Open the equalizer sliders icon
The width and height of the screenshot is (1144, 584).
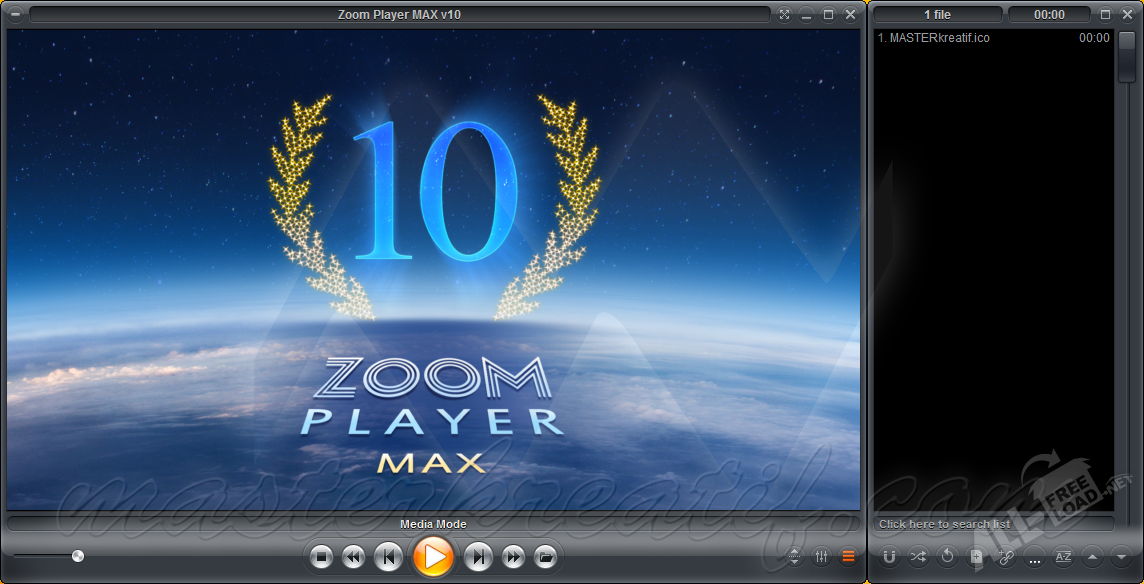pos(821,556)
